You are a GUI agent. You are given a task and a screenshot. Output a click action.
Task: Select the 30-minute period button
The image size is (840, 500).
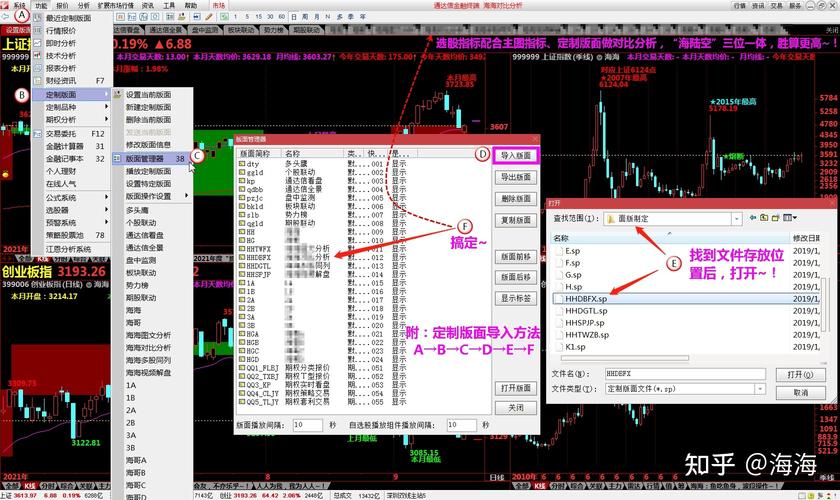[x=270, y=17]
